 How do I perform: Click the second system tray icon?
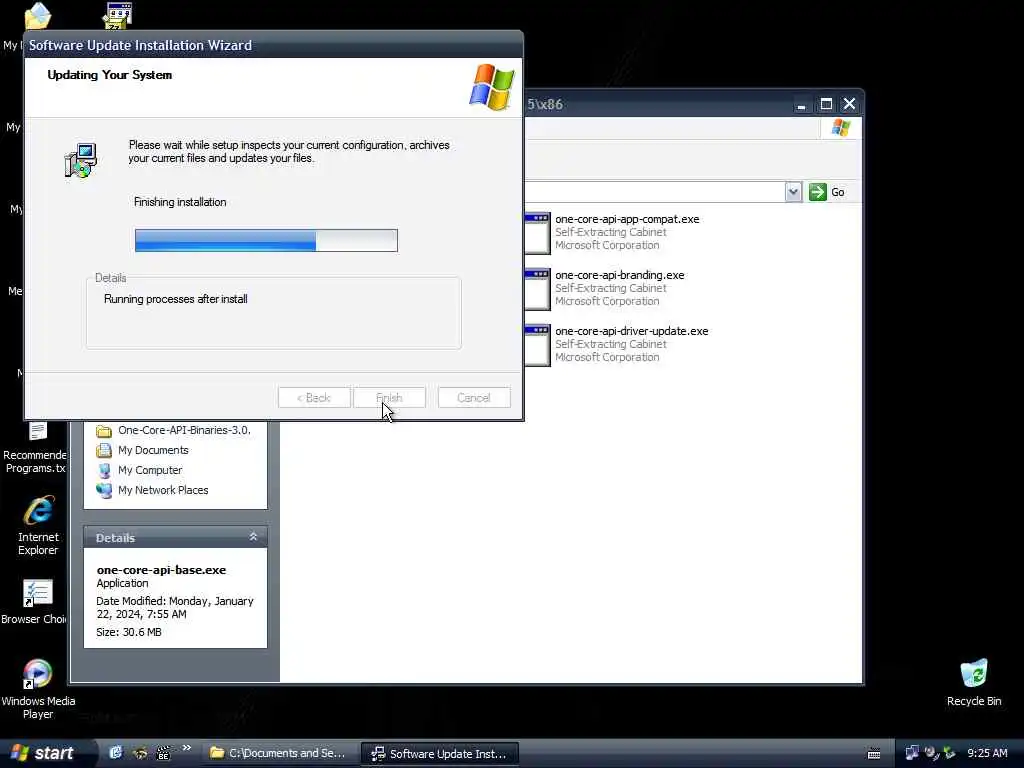click(x=931, y=753)
